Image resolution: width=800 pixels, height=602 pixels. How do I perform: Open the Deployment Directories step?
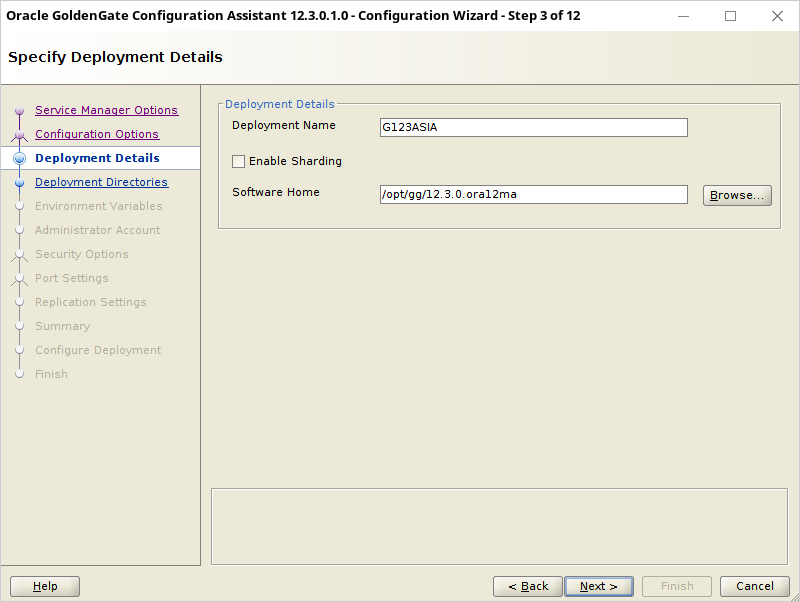click(x=102, y=182)
